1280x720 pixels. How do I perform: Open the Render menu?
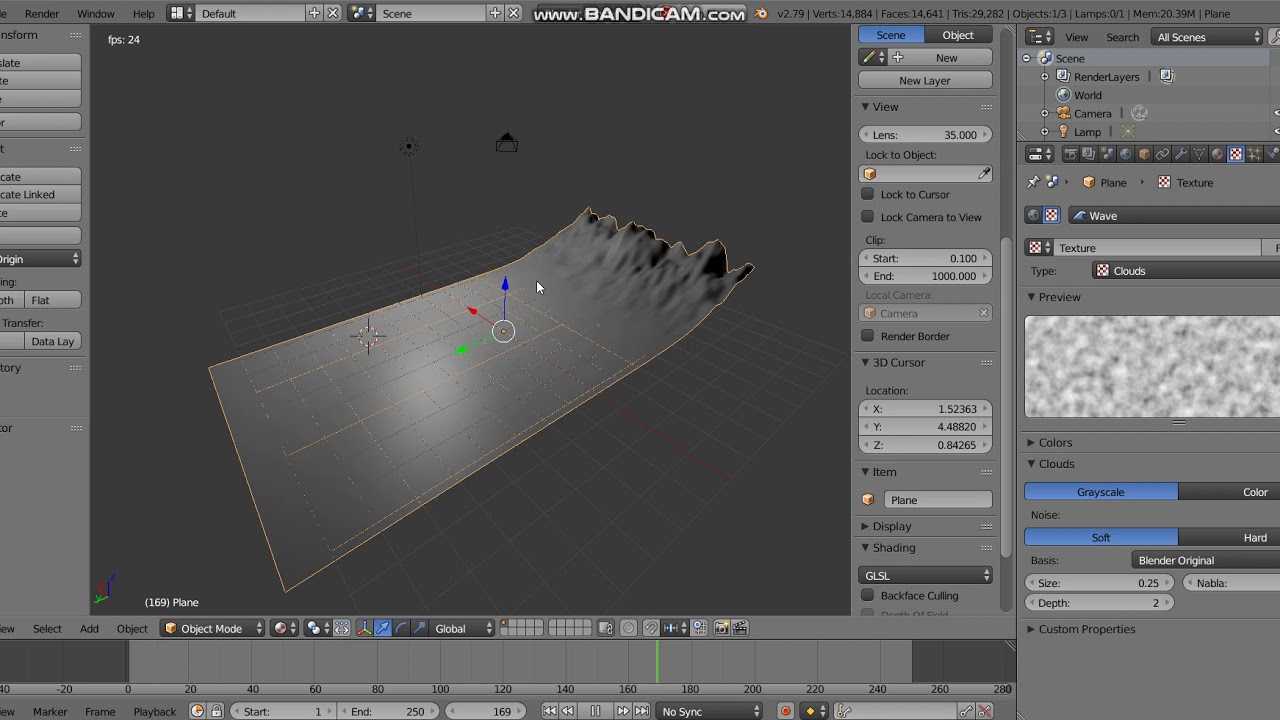(x=42, y=13)
